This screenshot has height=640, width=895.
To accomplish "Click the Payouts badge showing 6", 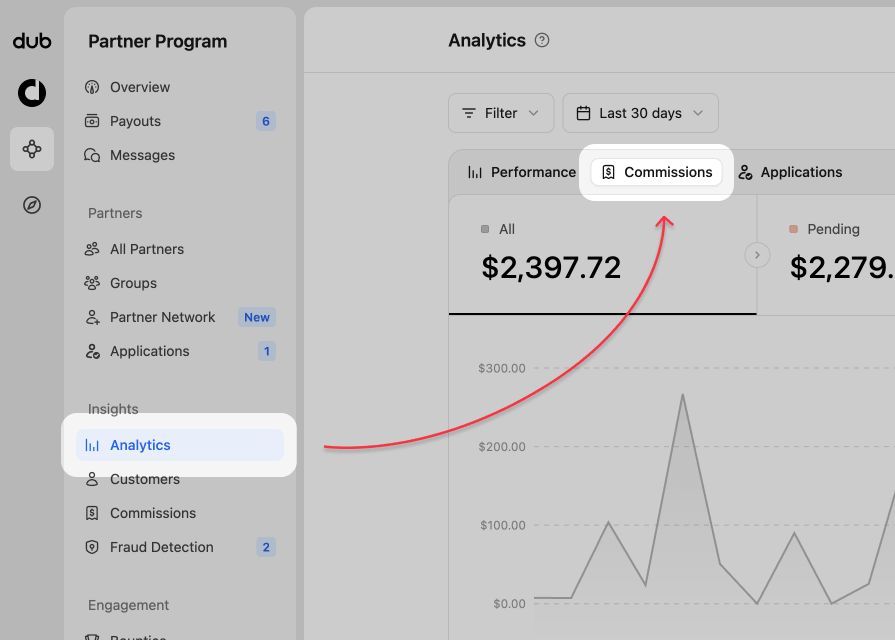I will [266, 121].
